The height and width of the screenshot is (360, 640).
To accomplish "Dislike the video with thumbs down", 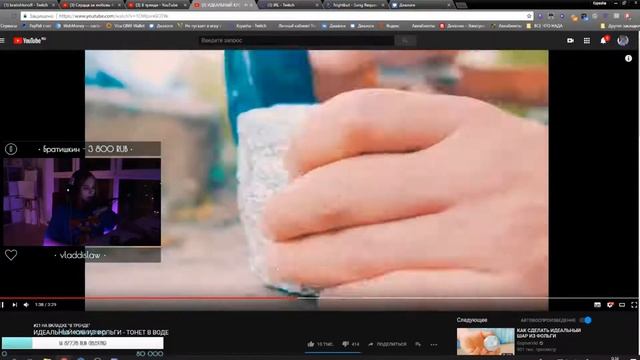I will (x=351, y=344).
